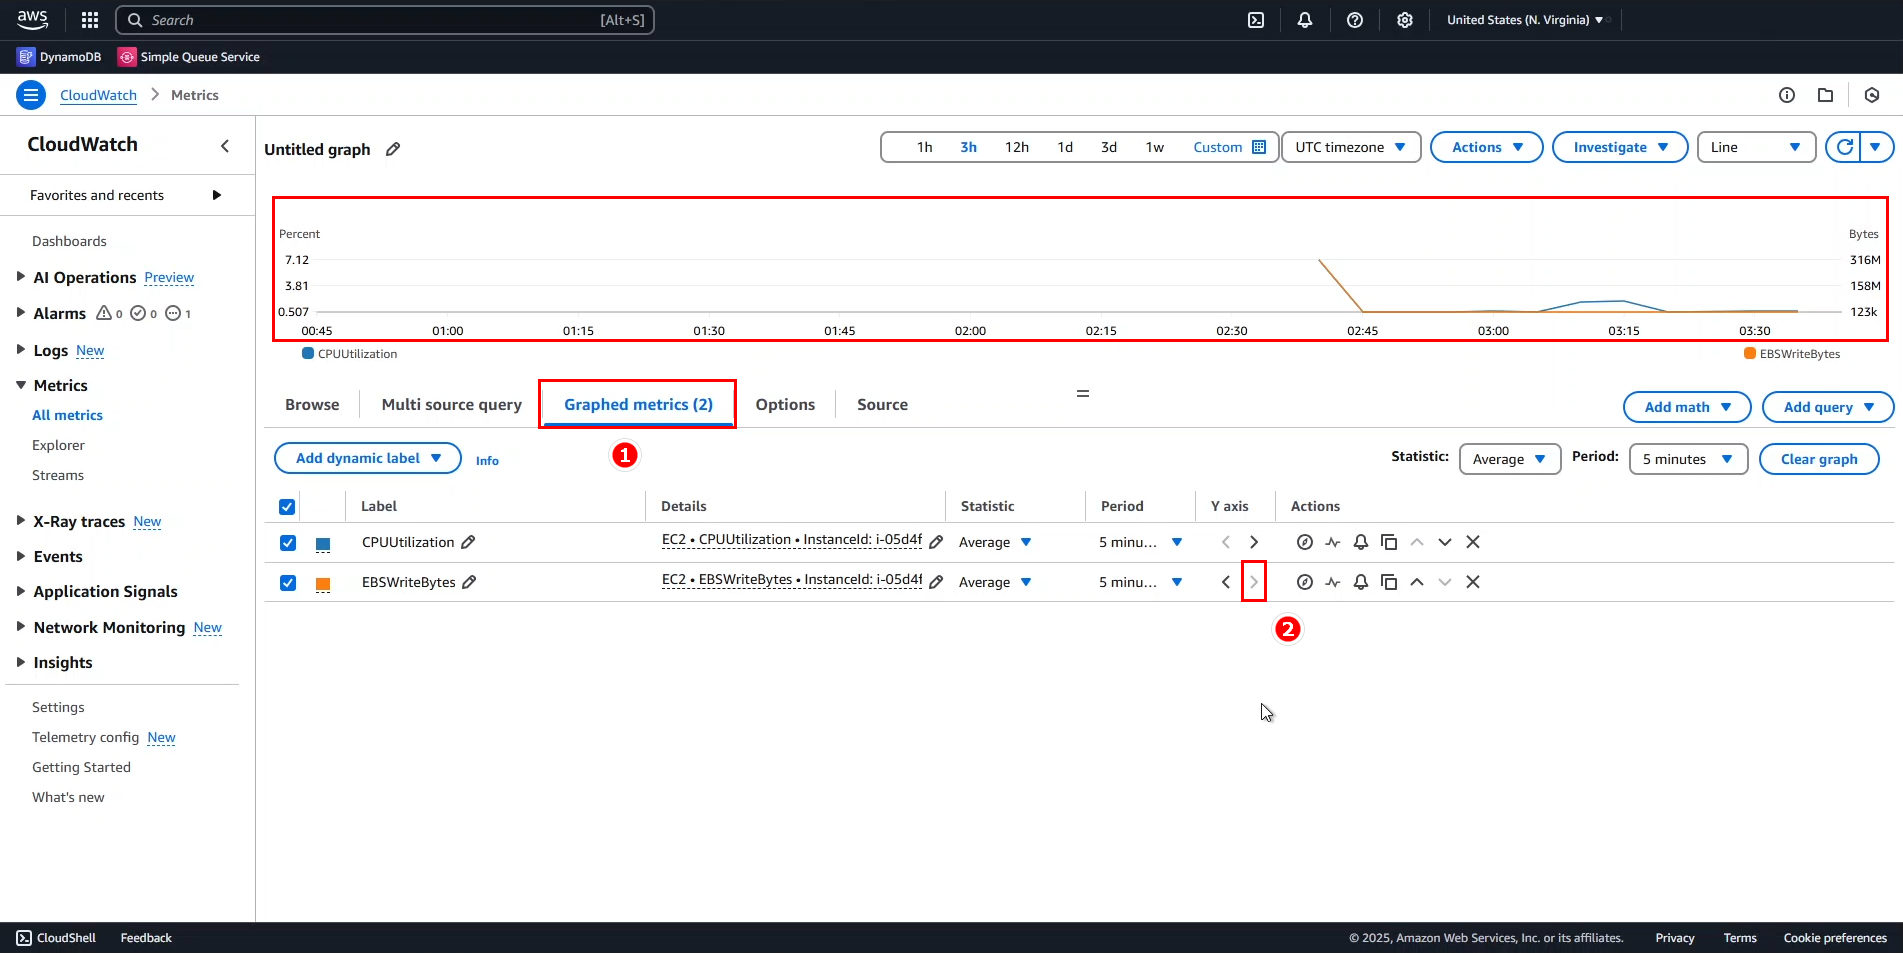The height and width of the screenshot is (953, 1903).
Task: Switch to the Browse tab
Action: 312,404
